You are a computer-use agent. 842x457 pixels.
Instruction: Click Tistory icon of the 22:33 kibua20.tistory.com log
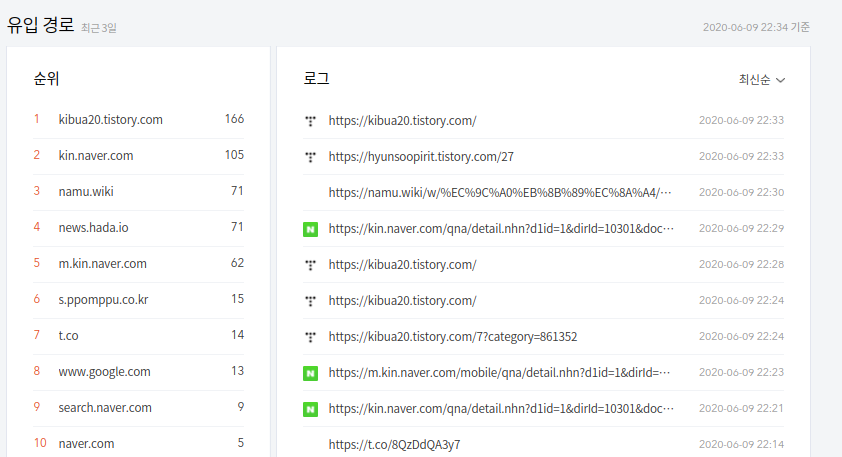310,121
